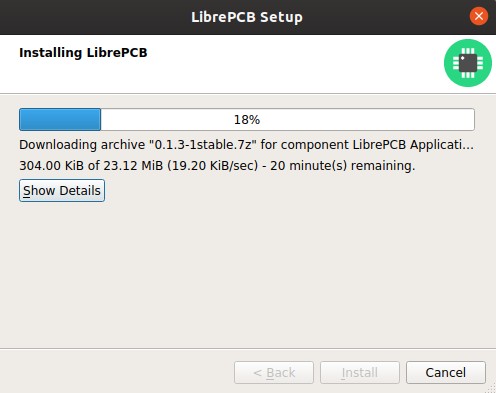
Task: Click the disabled Install button
Action: 360,372
